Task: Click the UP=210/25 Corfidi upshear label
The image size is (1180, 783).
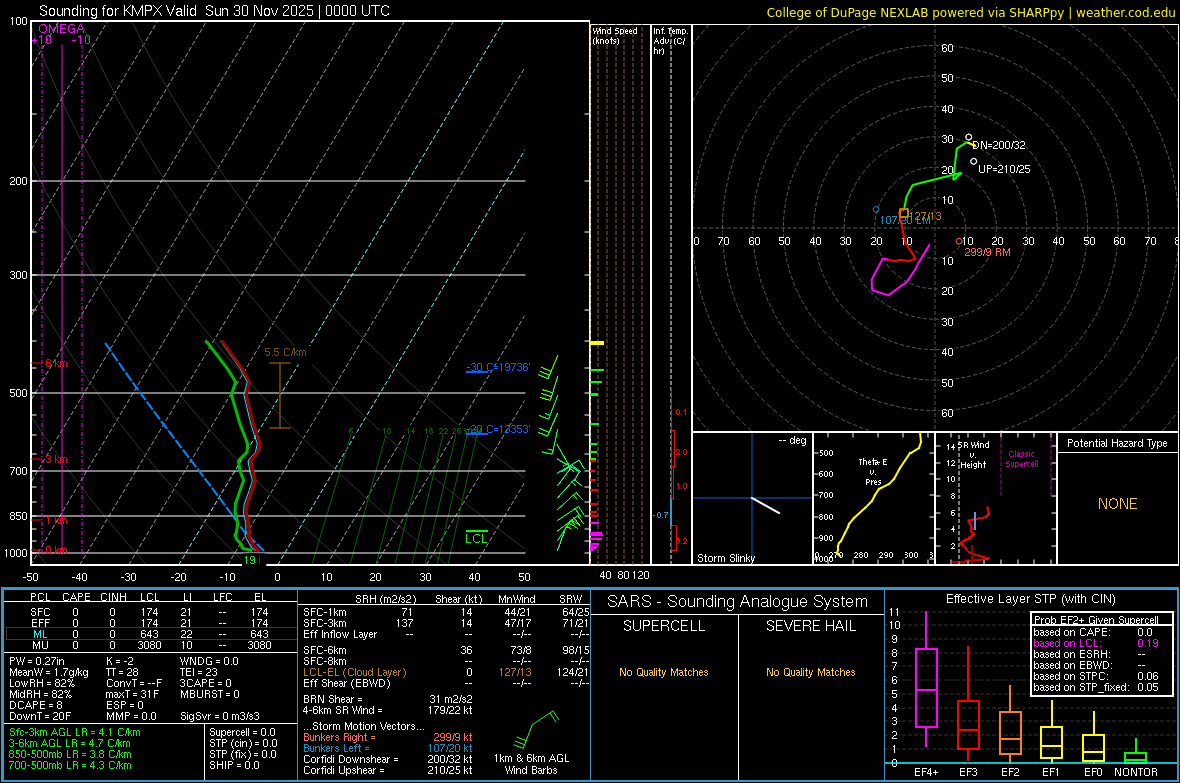Action: pyautogui.click(x=1004, y=169)
